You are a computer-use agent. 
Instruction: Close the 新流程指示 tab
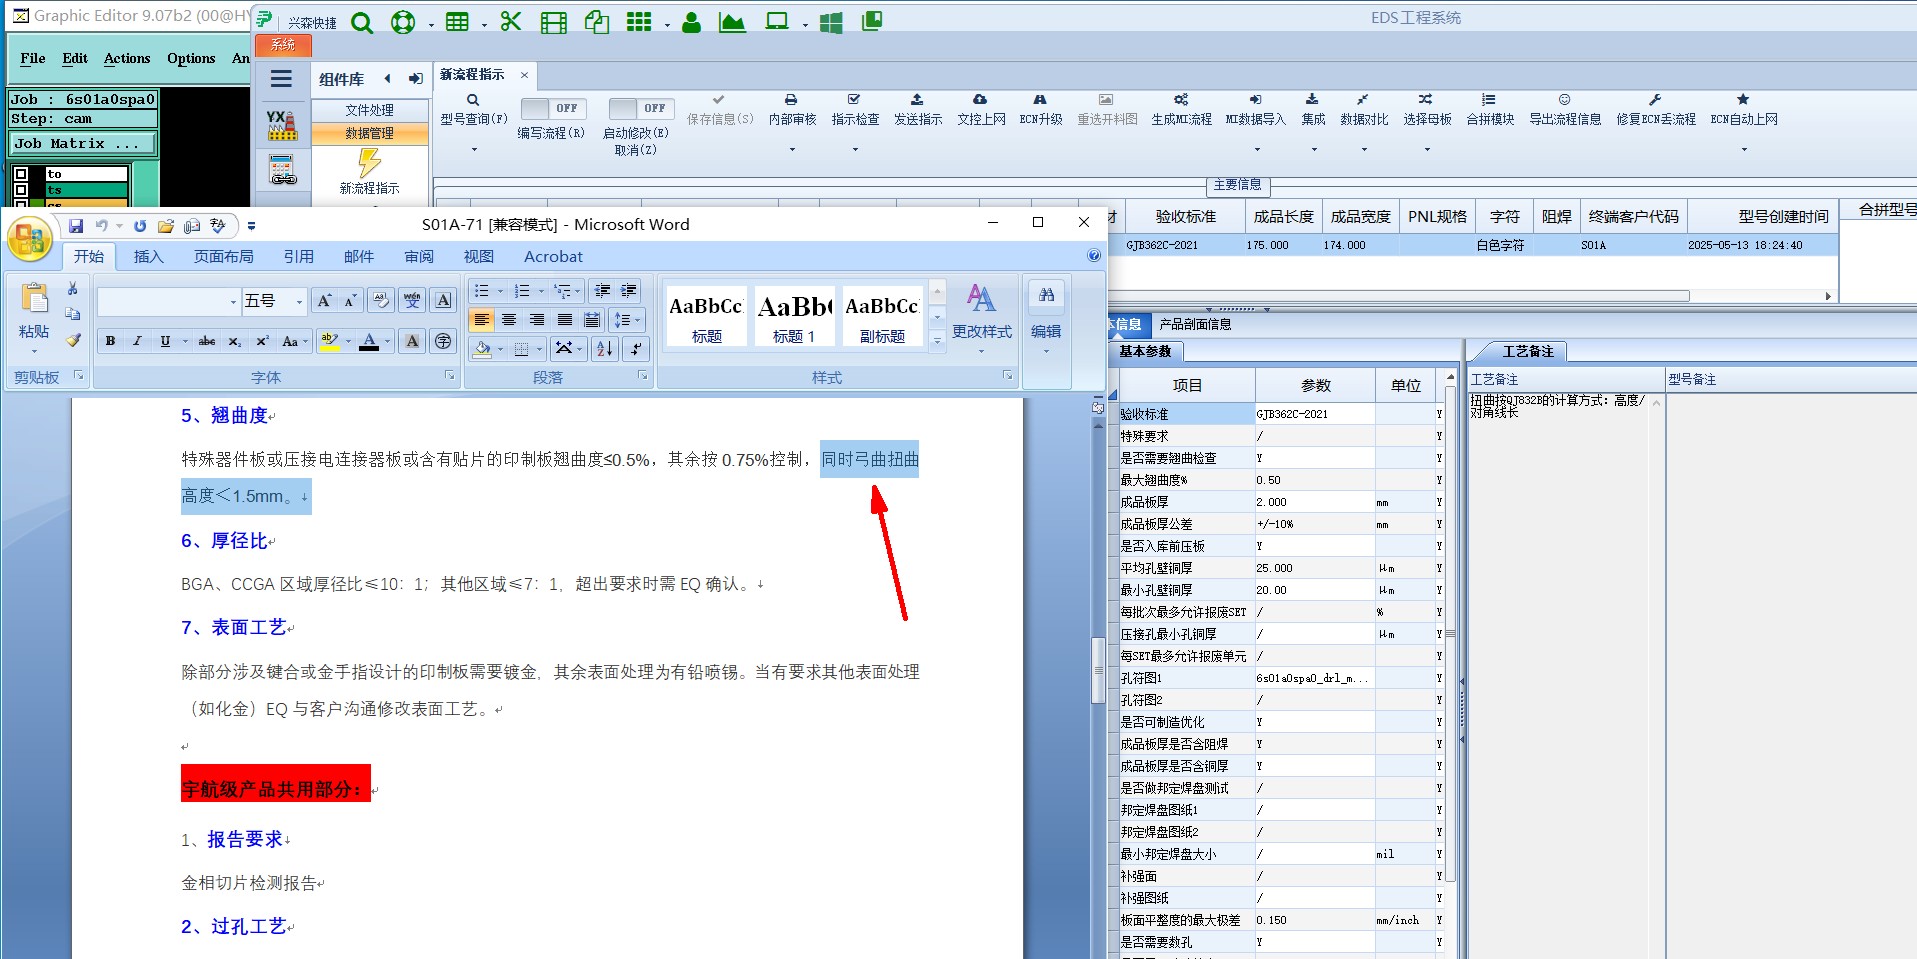(524, 75)
